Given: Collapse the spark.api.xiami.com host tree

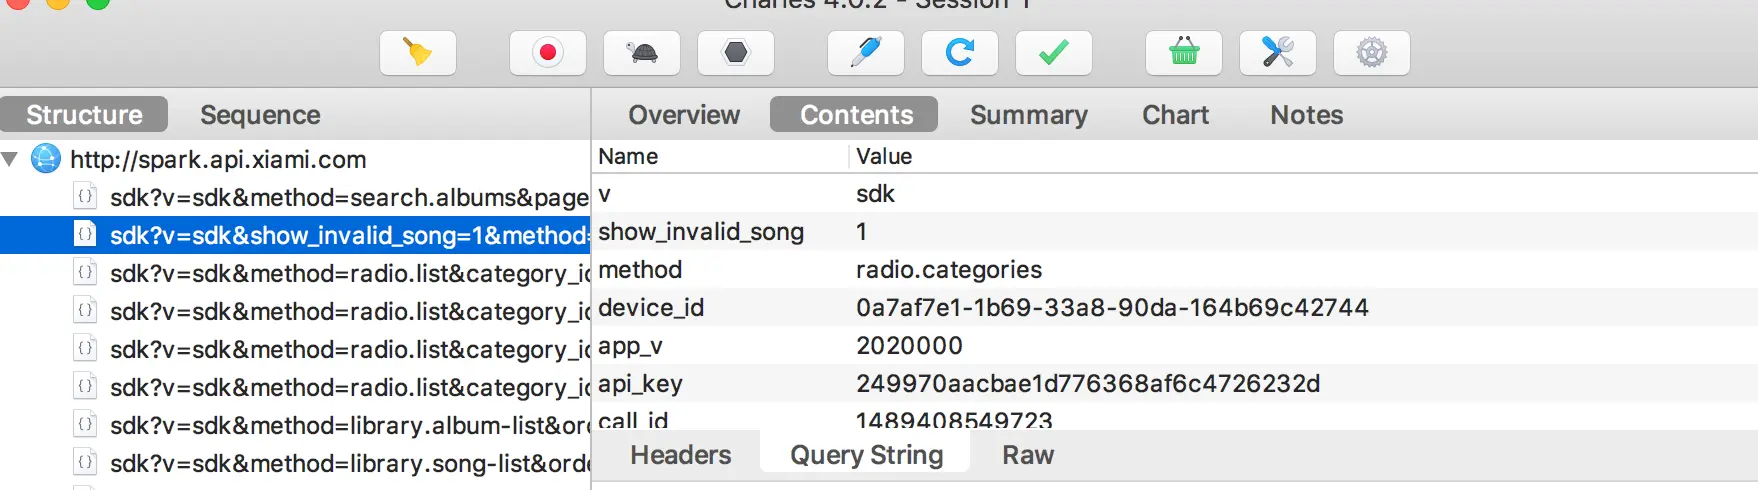Looking at the screenshot, I should pos(11,159).
